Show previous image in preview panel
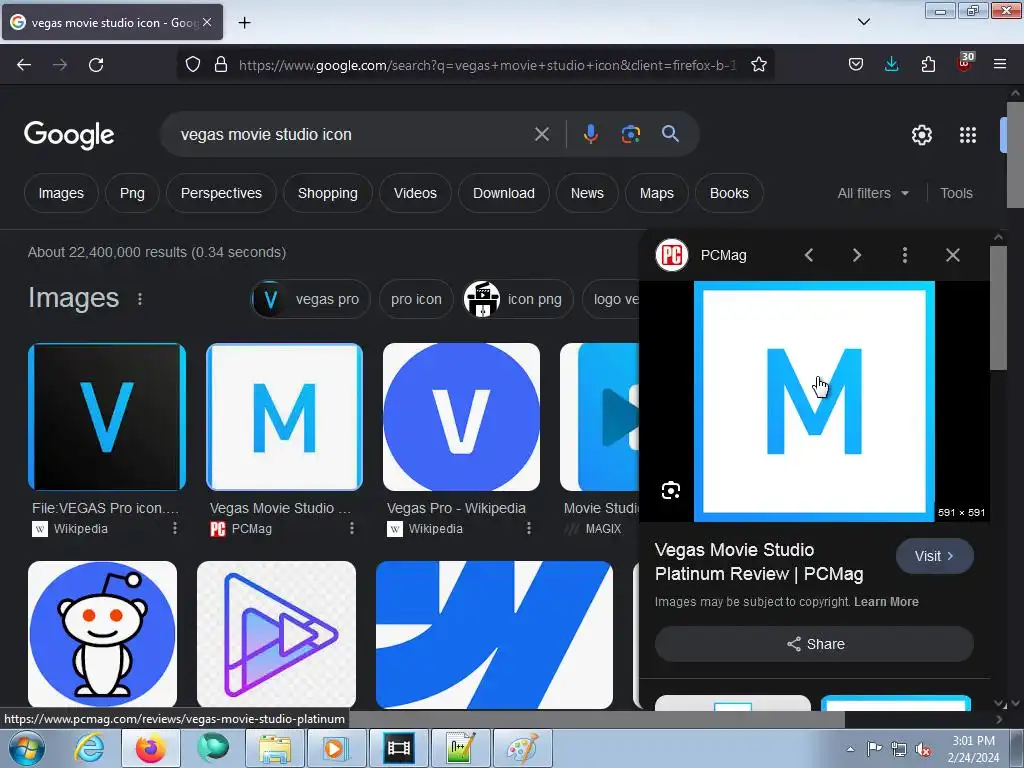This screenshot has height=768, width=1024. coord(809,255)
